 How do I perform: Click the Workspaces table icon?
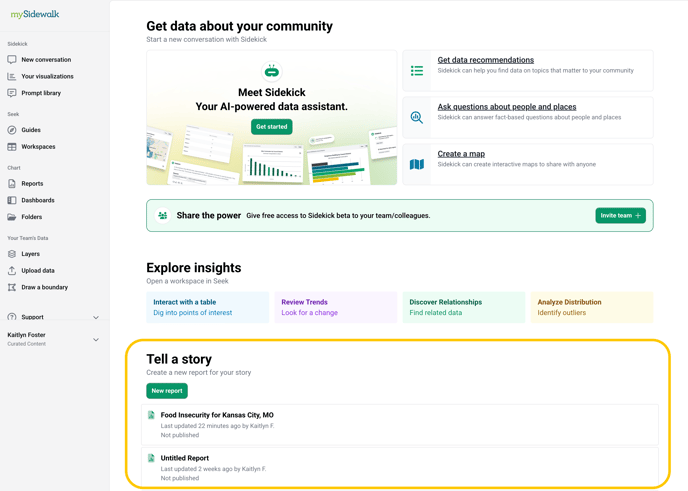coord(12,147)
